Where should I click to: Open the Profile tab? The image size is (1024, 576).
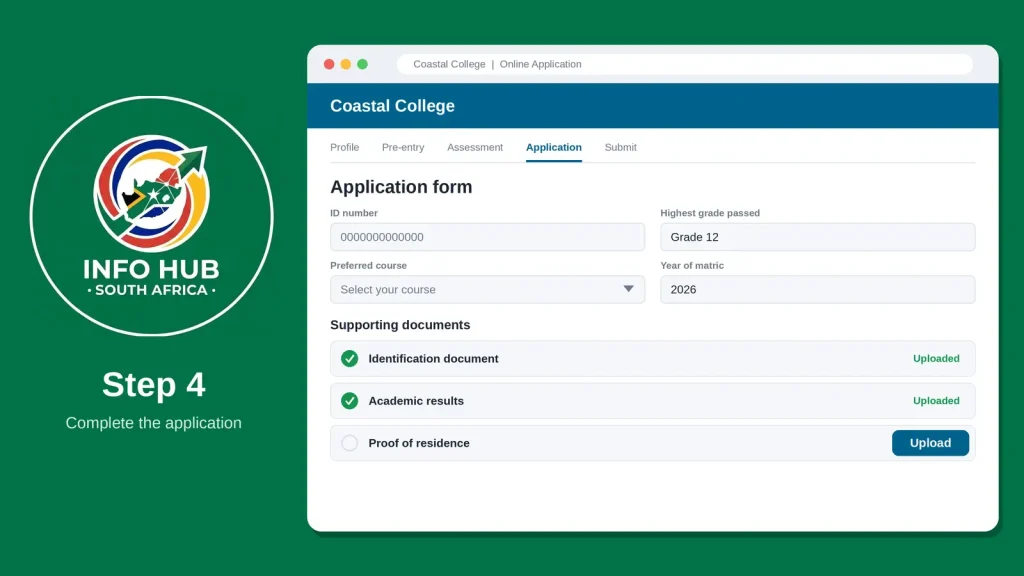point(344,148)
